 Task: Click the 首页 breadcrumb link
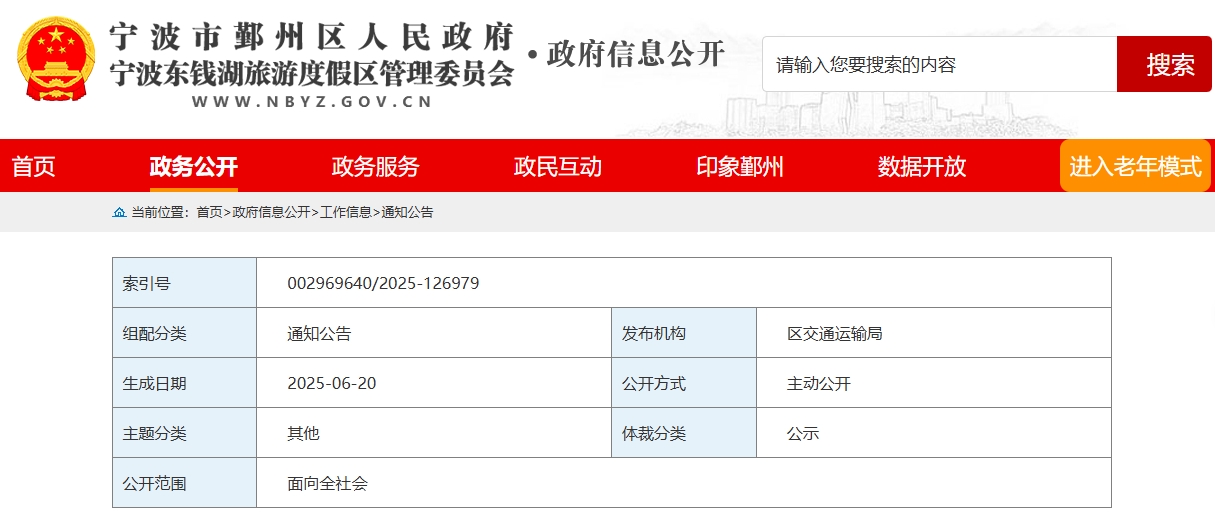(209, 212)
